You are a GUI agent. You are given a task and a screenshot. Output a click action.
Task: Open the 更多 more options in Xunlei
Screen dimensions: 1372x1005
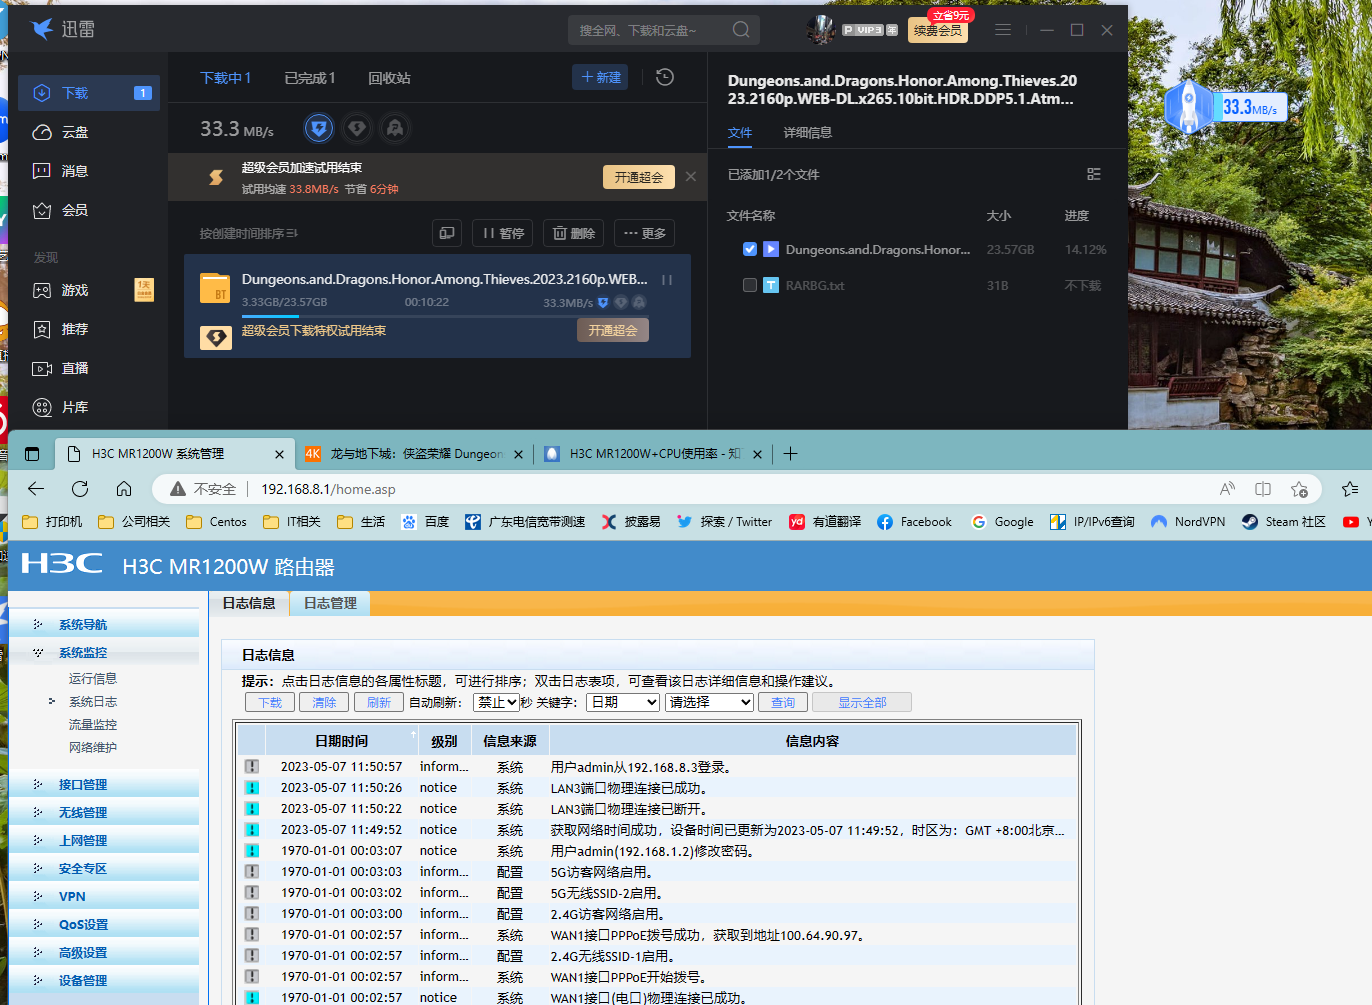pos(644,233)
